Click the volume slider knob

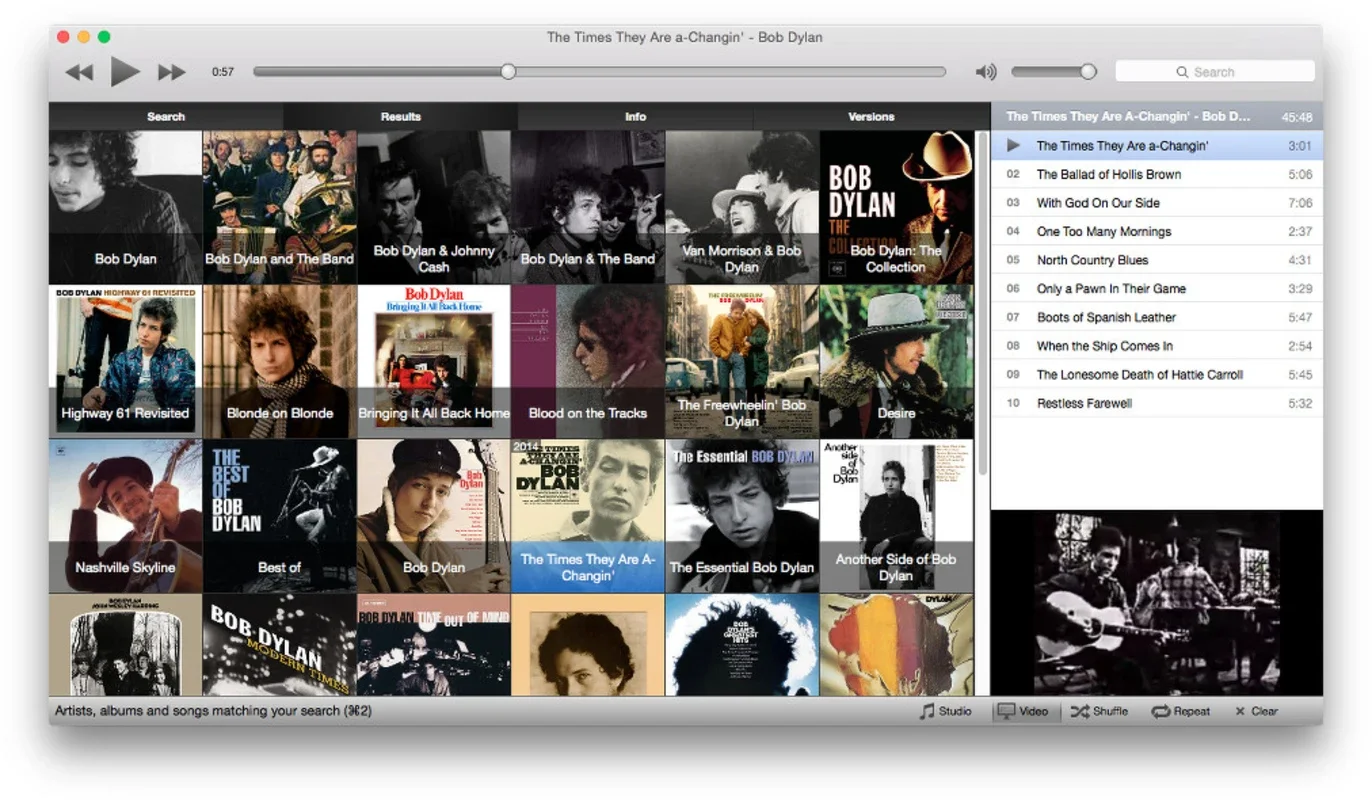[x=1088, y=71]
